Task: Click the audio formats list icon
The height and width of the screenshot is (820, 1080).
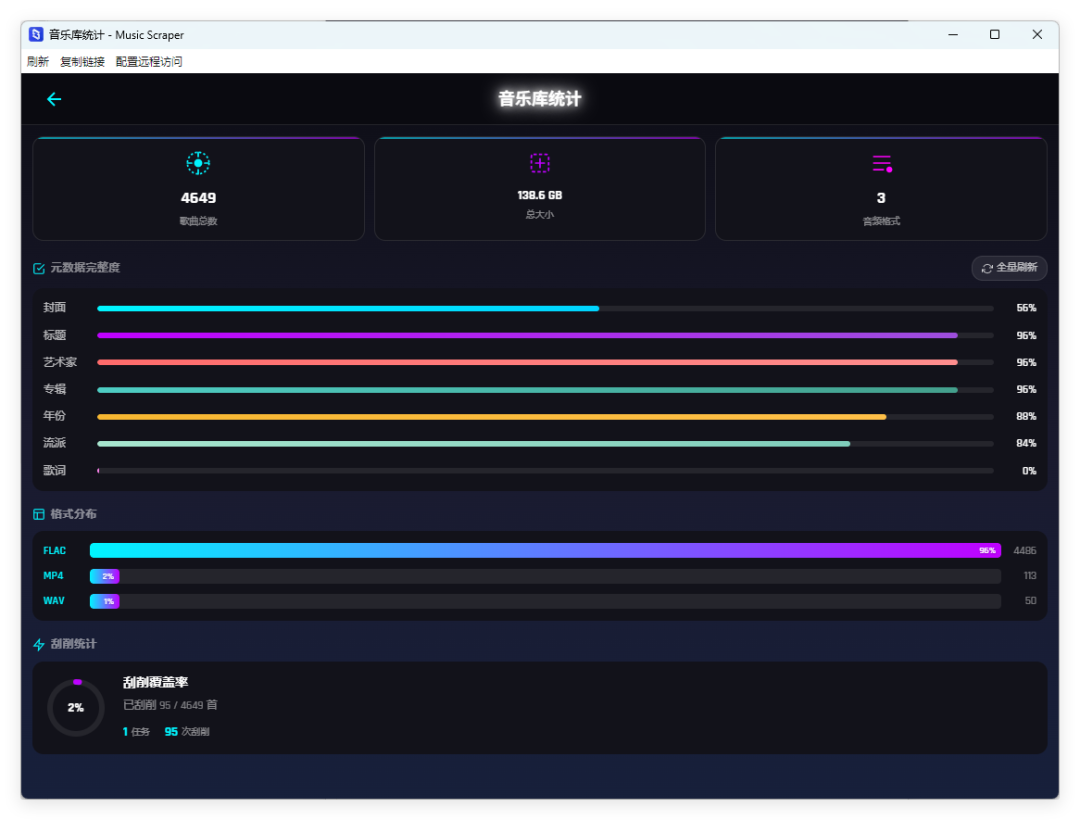Action: (882, 164)
